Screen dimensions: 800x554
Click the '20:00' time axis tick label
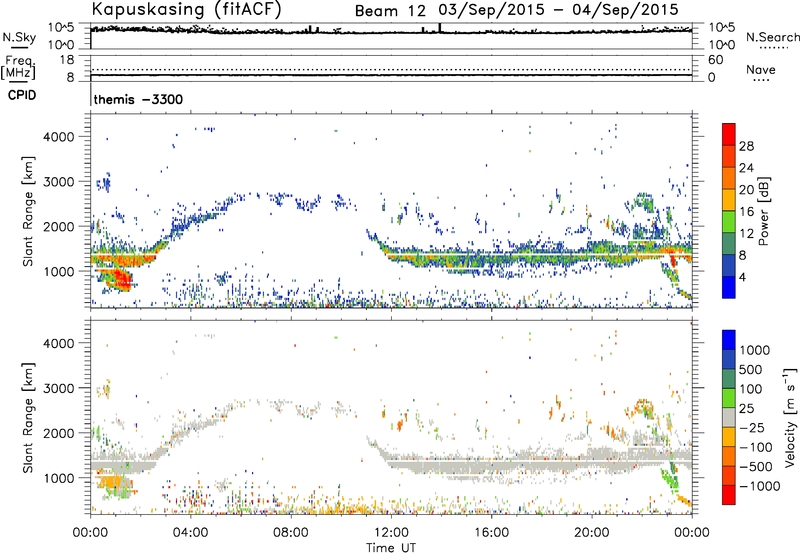tap(591, 533)
